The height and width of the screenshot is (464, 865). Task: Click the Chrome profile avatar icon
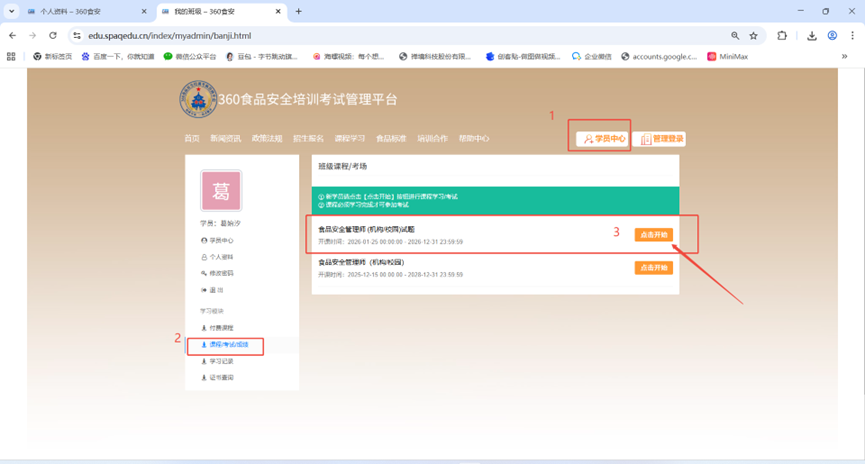tap(832, 35)
